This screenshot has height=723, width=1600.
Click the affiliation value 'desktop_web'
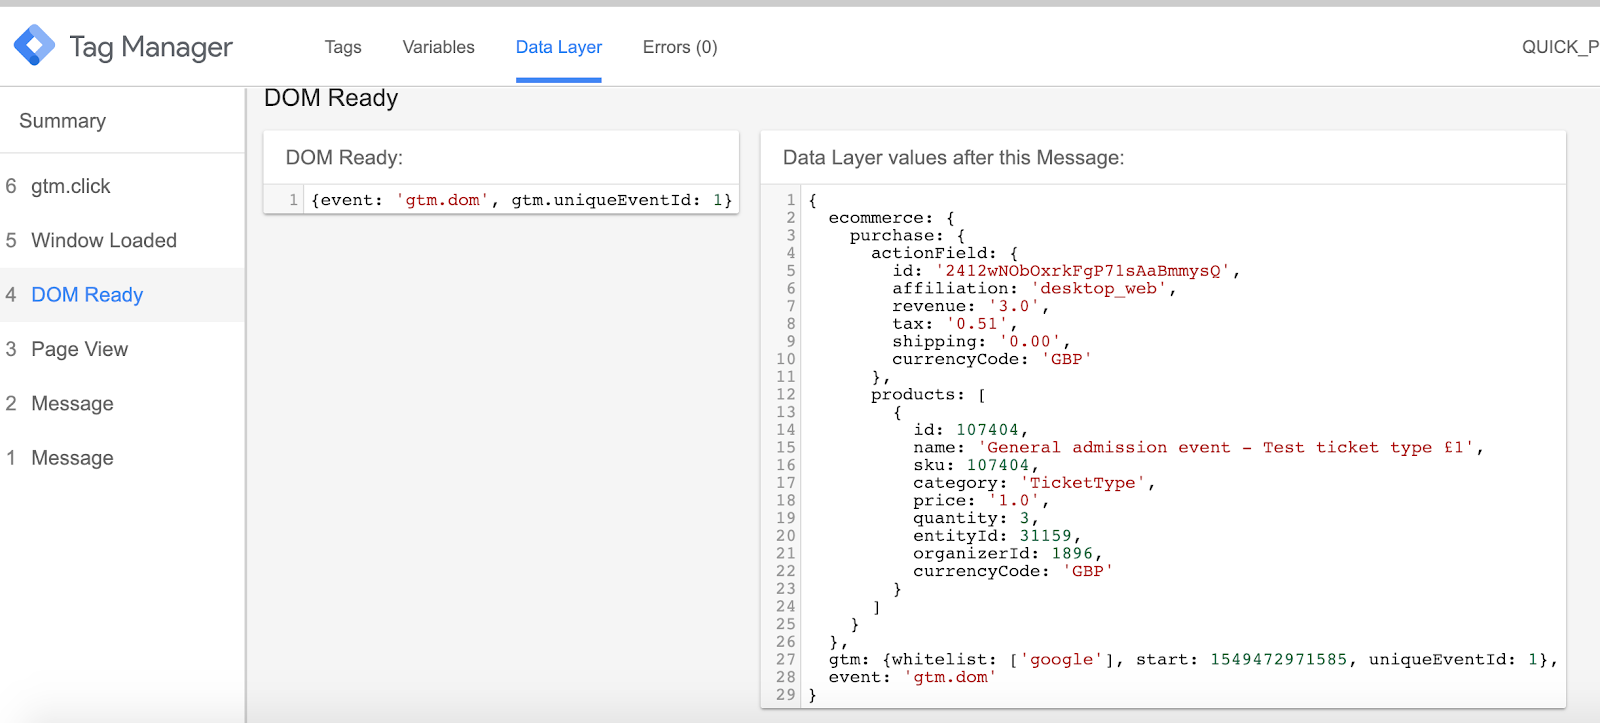tap(1098, 289)
